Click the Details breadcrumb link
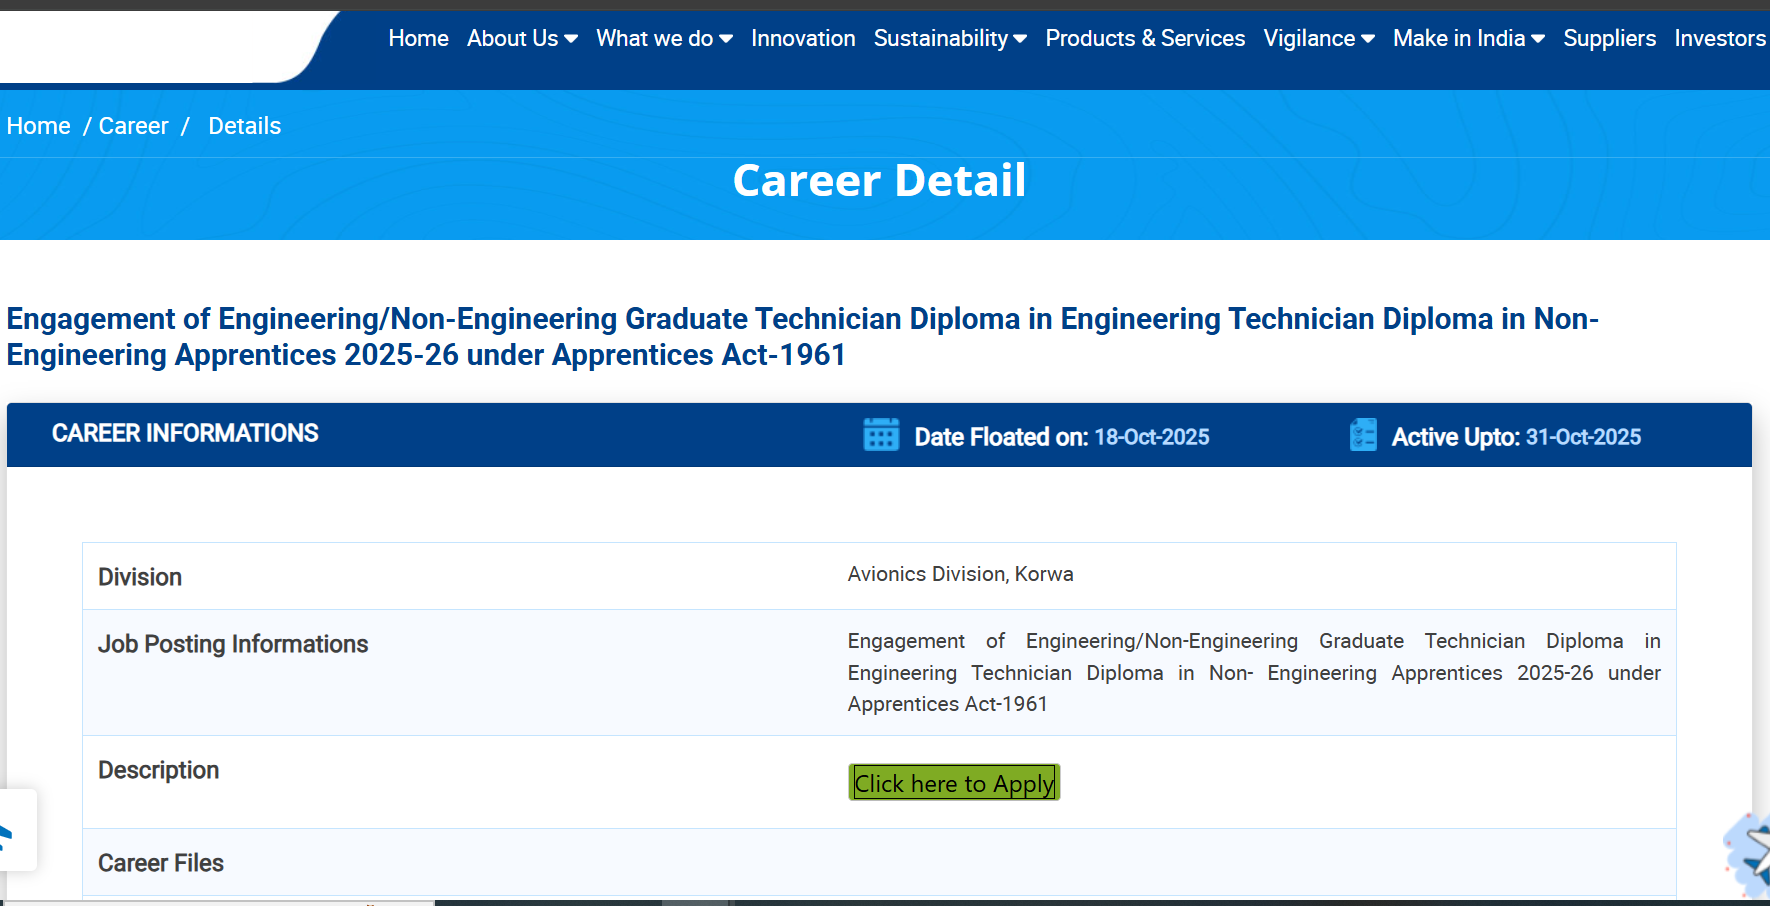The width and height of the screenshot is (1770, 906). [x=244, y=126]
